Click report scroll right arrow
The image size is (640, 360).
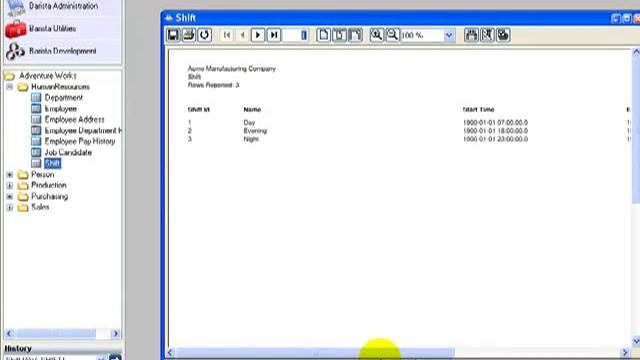(x=625, y=352)
